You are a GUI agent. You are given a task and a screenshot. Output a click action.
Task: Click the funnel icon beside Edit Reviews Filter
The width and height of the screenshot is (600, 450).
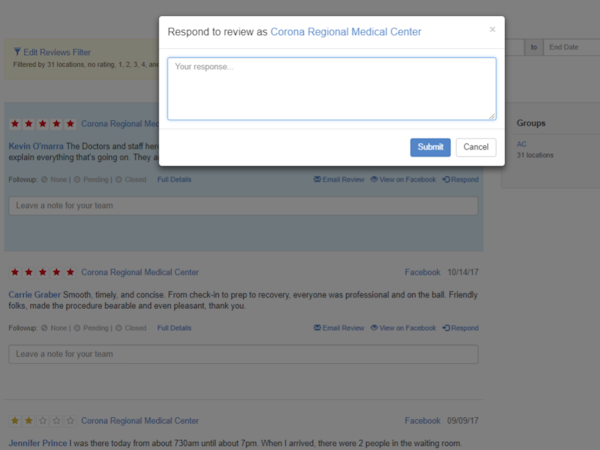pos(17,52)
